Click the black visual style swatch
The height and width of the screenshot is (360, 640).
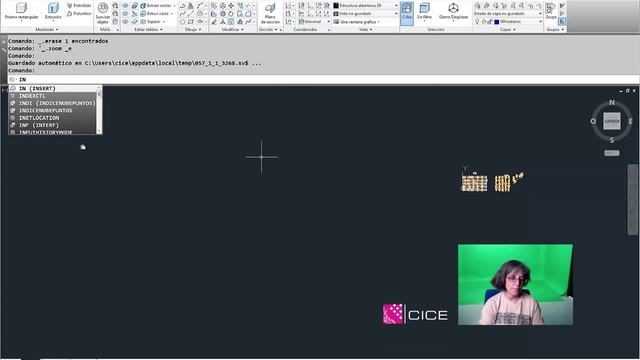click(x=336, y=6)
